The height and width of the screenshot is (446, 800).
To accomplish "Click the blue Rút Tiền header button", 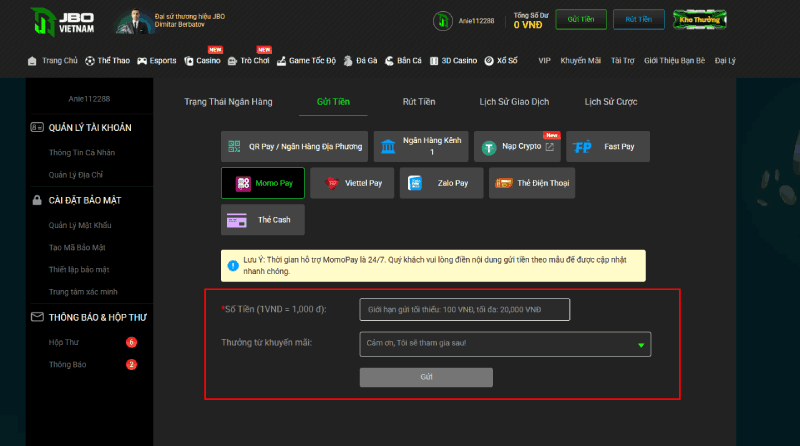I will (639, 19).
